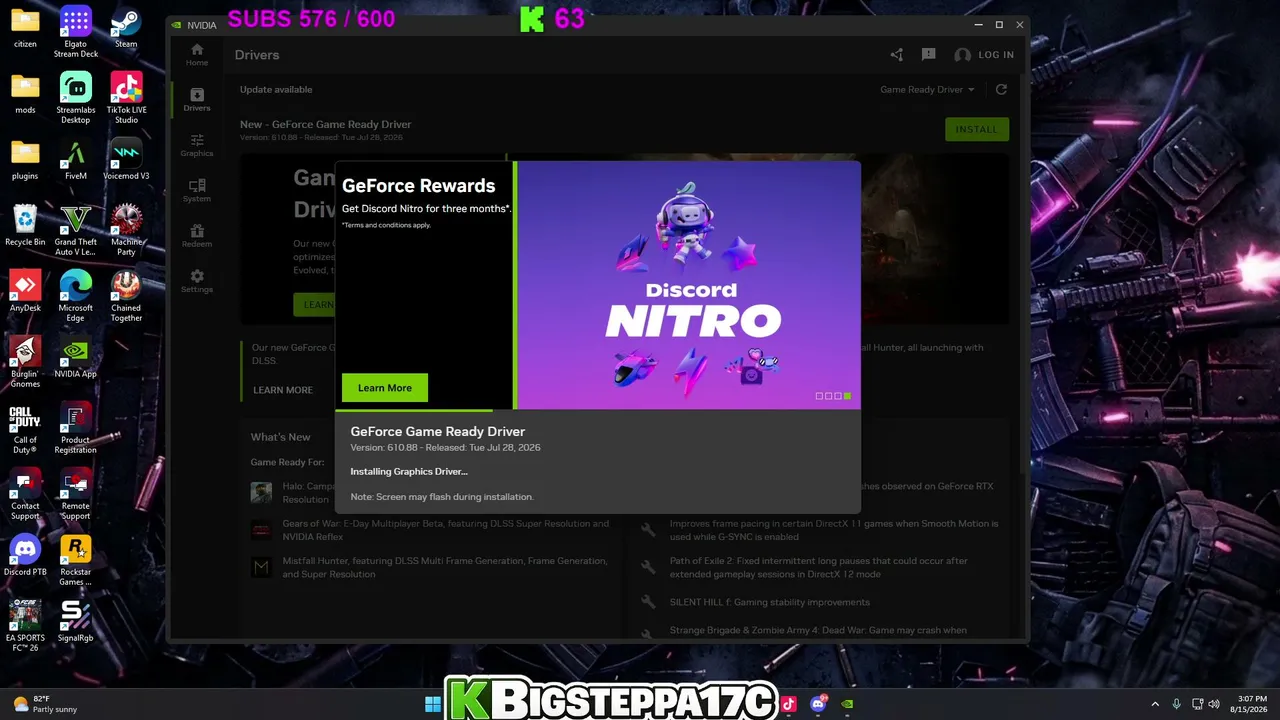
Task: Select the Drivers sidebar icon
Action: click(x=197, y=100)
